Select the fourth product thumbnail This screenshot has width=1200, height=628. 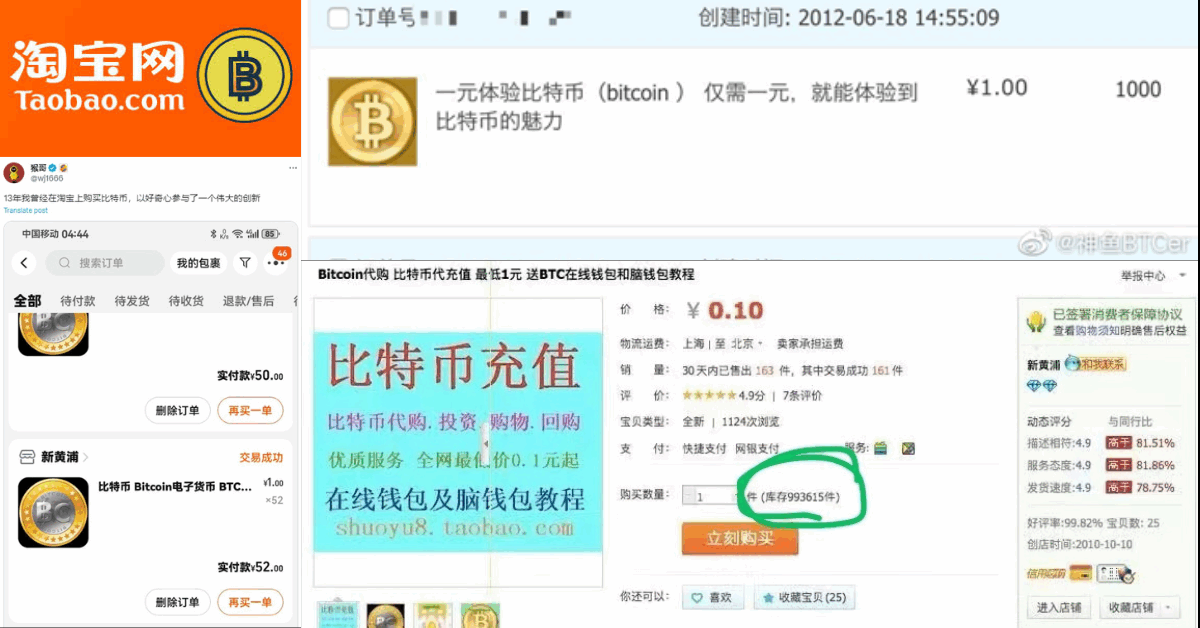[480, 615]
